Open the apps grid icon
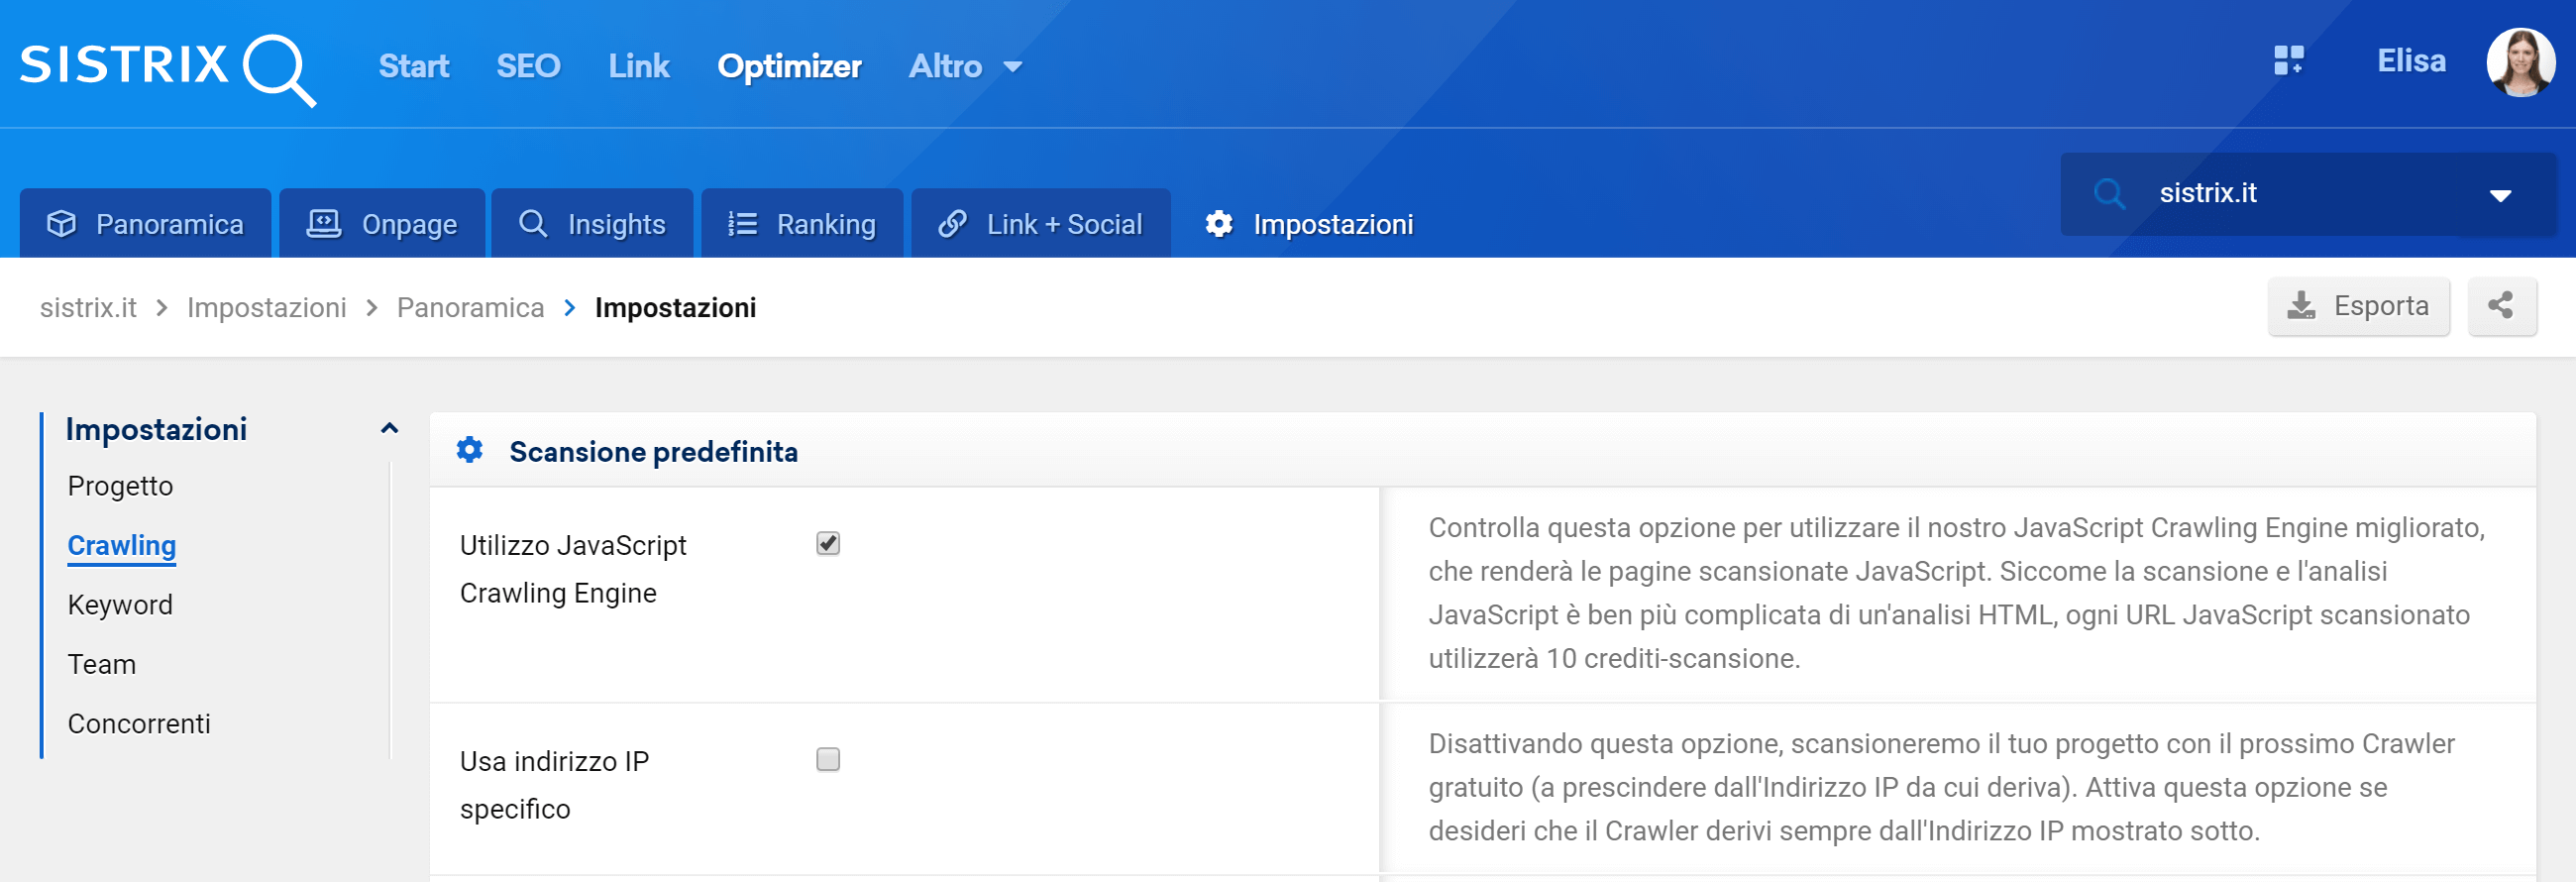This screenshot has width=2576, height=882. pos(2288,61)
